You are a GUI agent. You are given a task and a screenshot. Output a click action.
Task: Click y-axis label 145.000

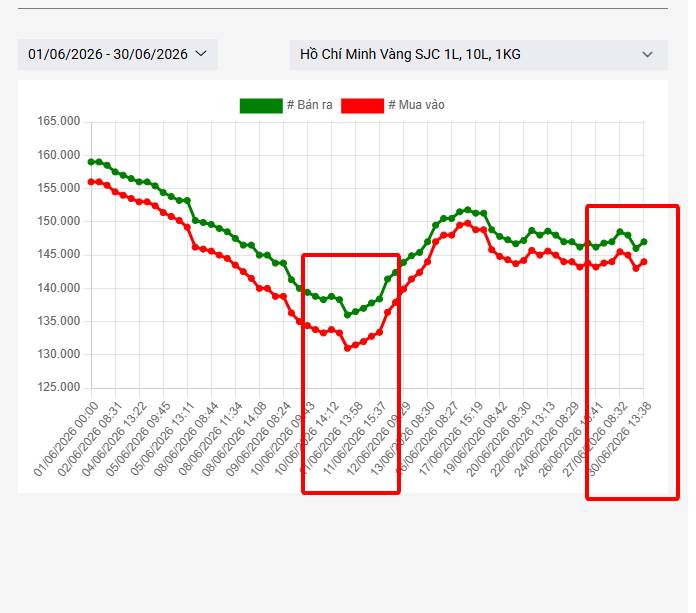[59, 254]
